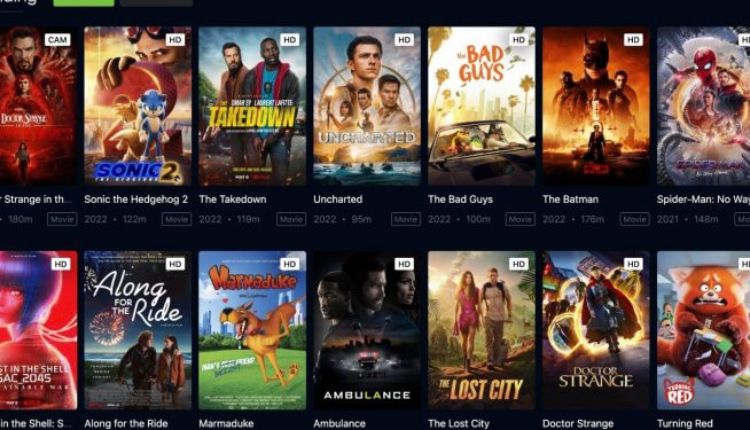Click the HD badge on Marmaduke poster
The image size is (750, 430).
(289, 264)
